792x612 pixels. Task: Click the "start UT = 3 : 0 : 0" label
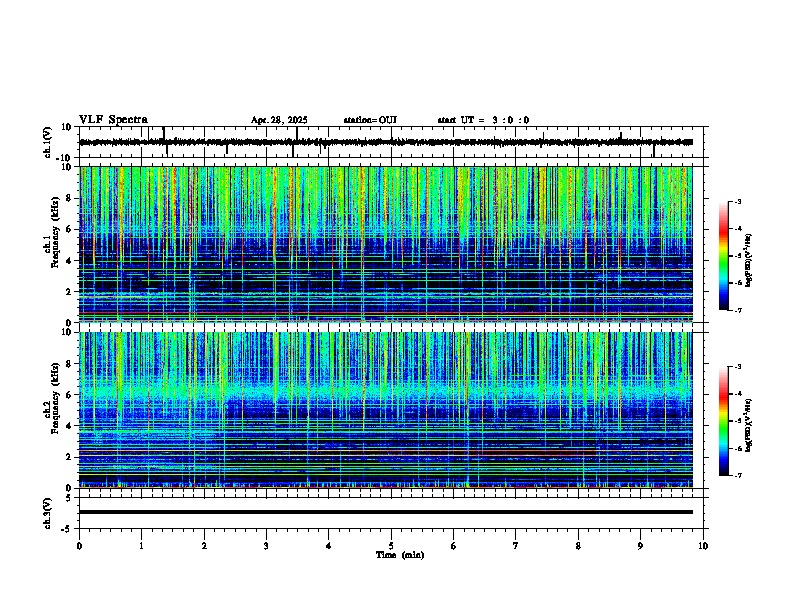(x=483, y=120)
